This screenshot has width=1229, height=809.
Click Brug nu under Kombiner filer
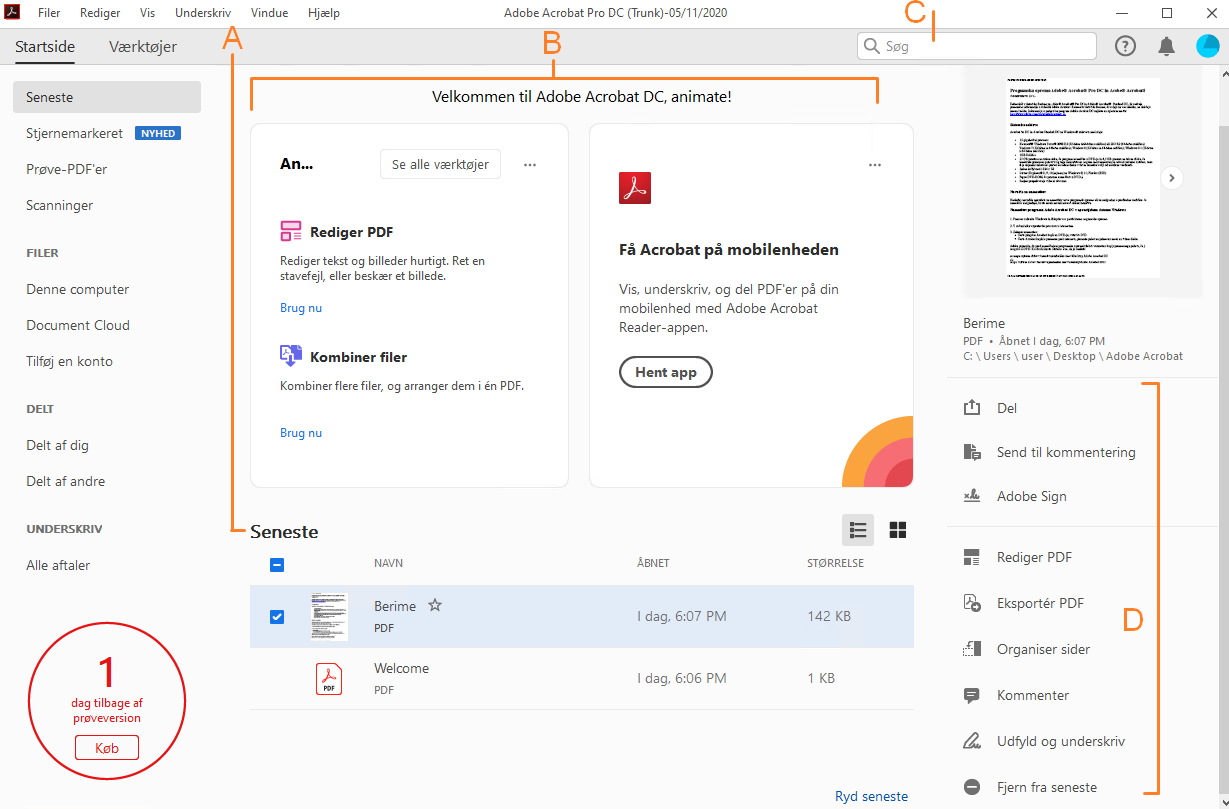(x=301, y=433)
